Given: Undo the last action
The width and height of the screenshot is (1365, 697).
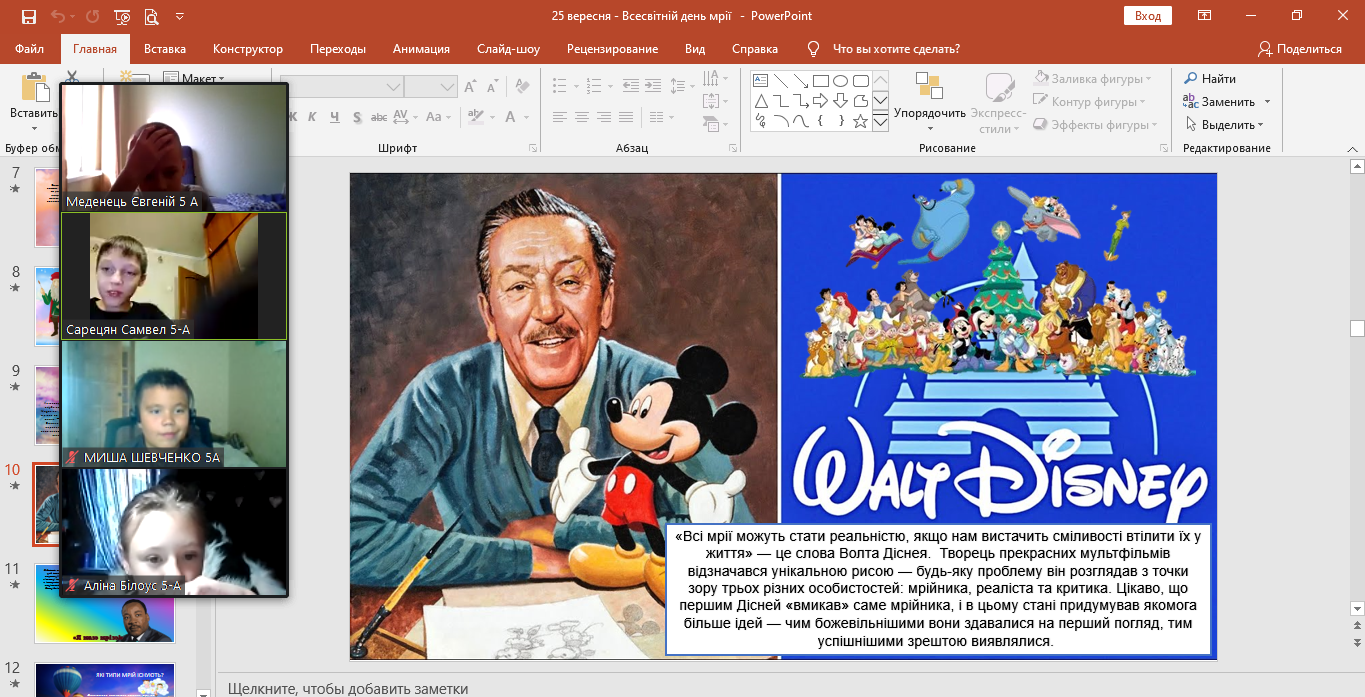Looking at the screenshot, I should [x=58, y=16].
